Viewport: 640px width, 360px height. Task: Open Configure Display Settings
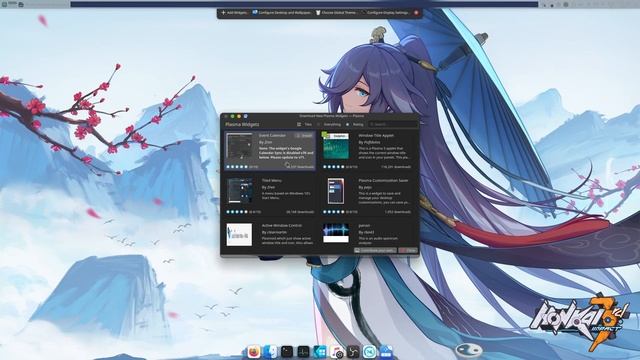(x=385, y=13)
